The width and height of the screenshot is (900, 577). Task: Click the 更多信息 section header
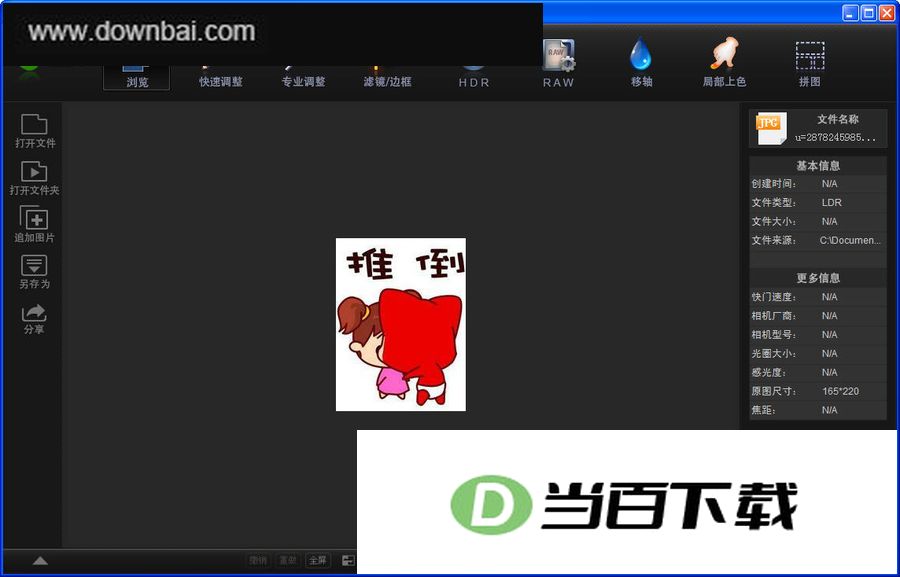818,278
